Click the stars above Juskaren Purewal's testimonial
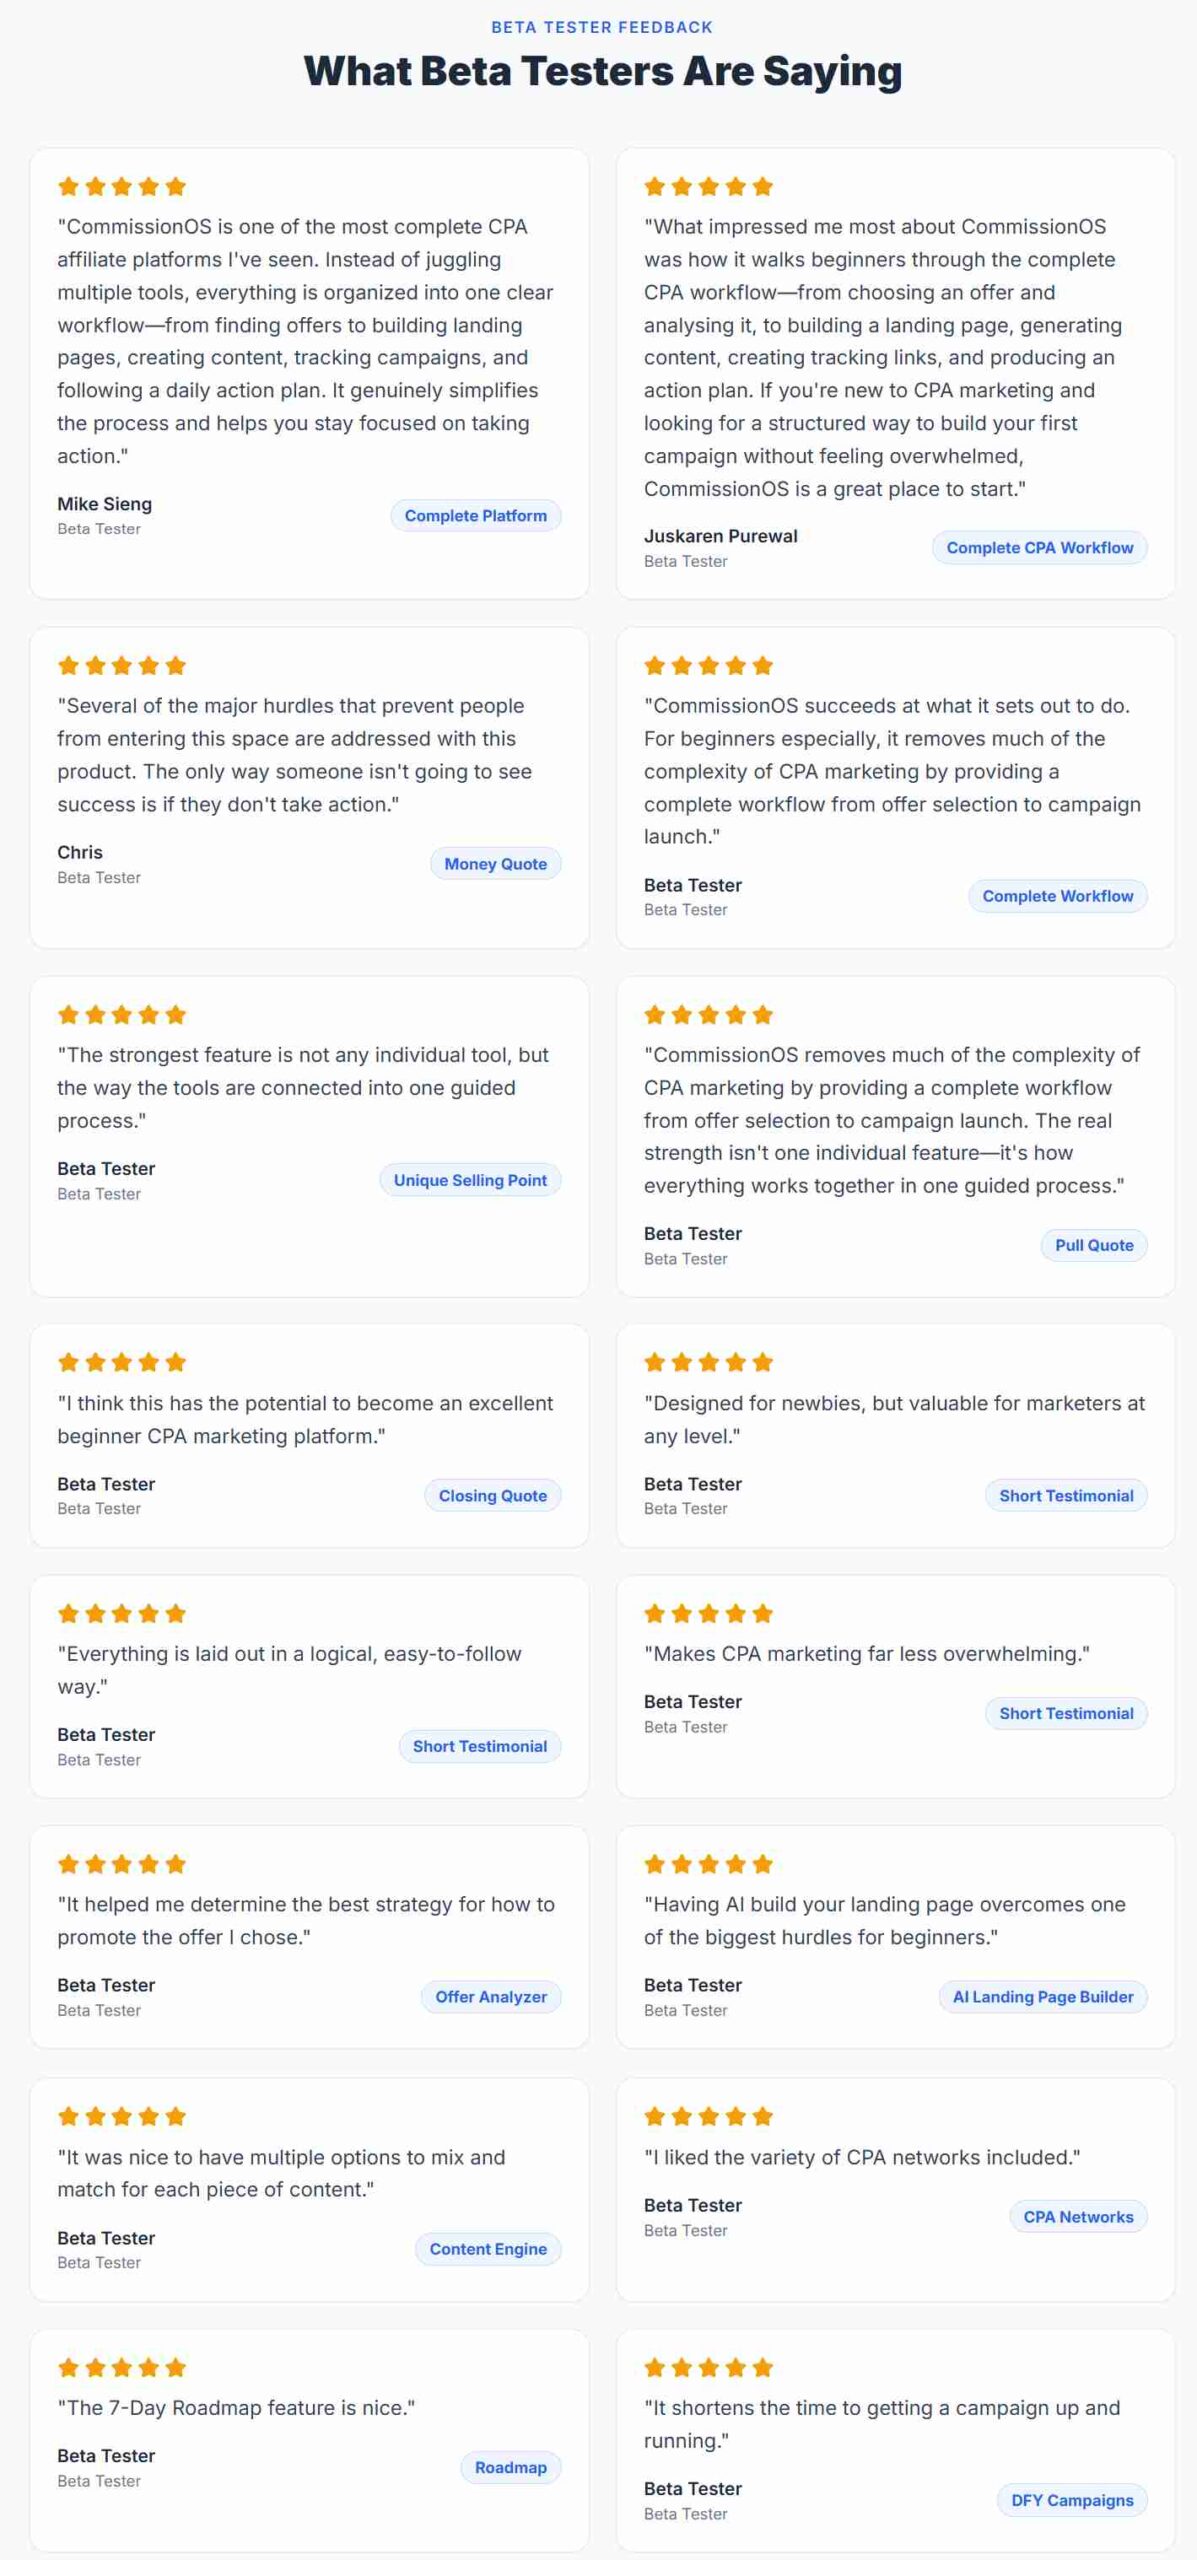1197x2560 pixels. (x=709, y=186)
